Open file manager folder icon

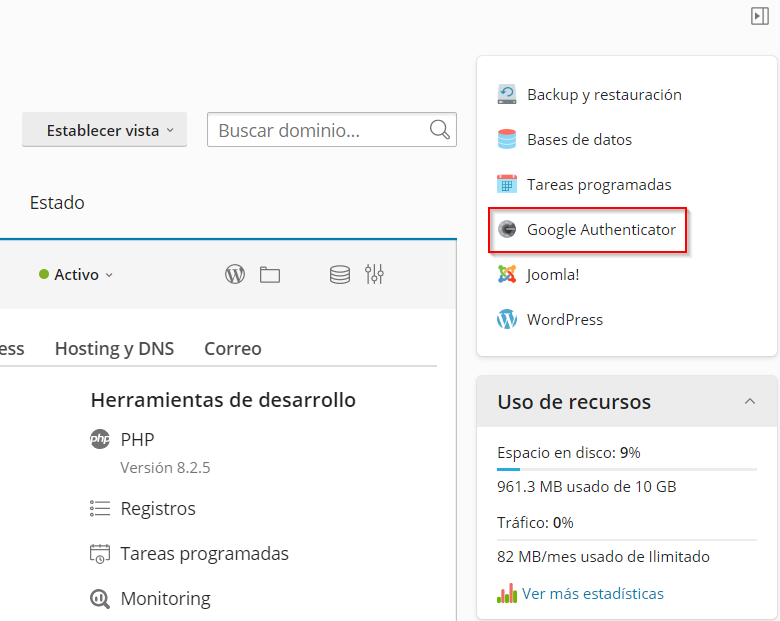click(270, 274)
